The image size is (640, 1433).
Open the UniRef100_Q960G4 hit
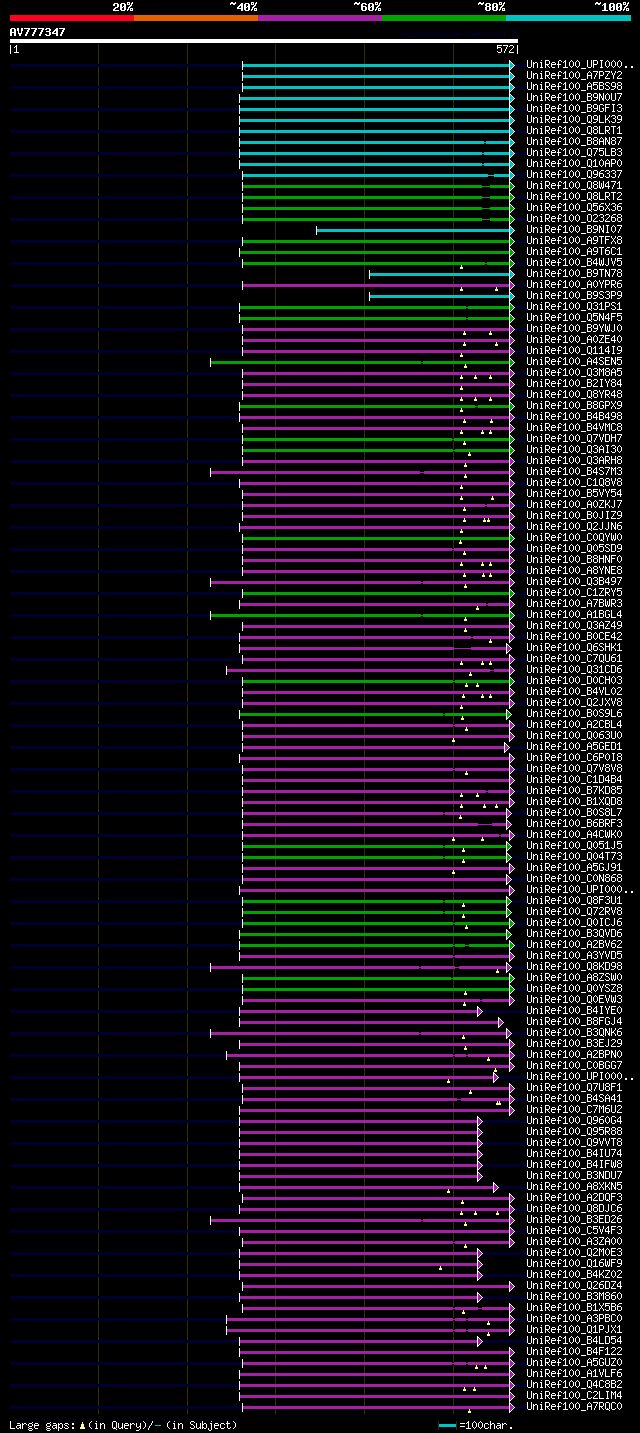coord(574,1121)
